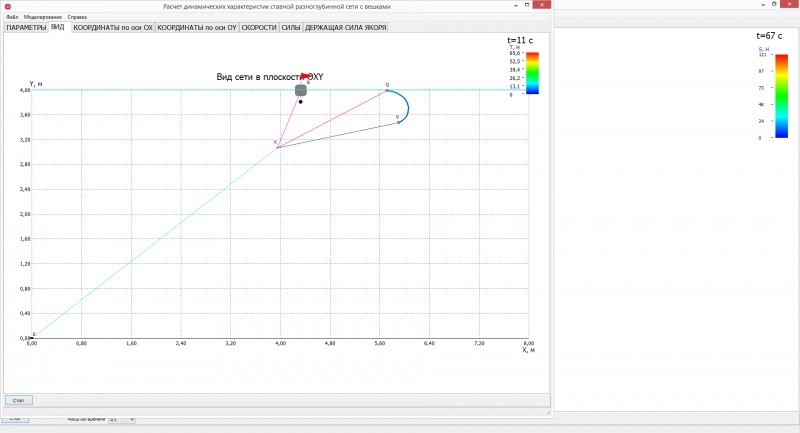Click the T, H tension color scale bar
The image size is (800, 433).
coord(532,73)
